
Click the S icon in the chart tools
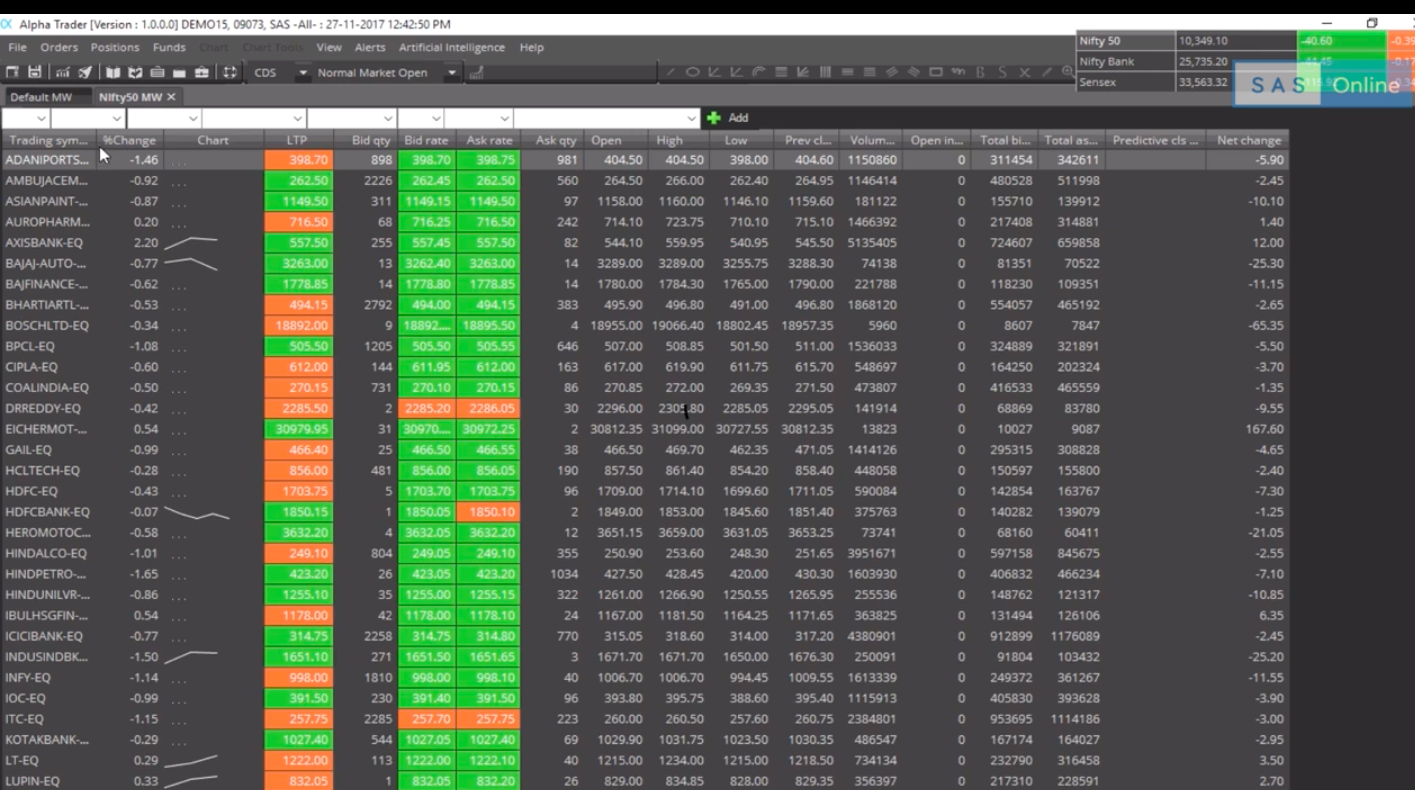(x=1002, y=72)
